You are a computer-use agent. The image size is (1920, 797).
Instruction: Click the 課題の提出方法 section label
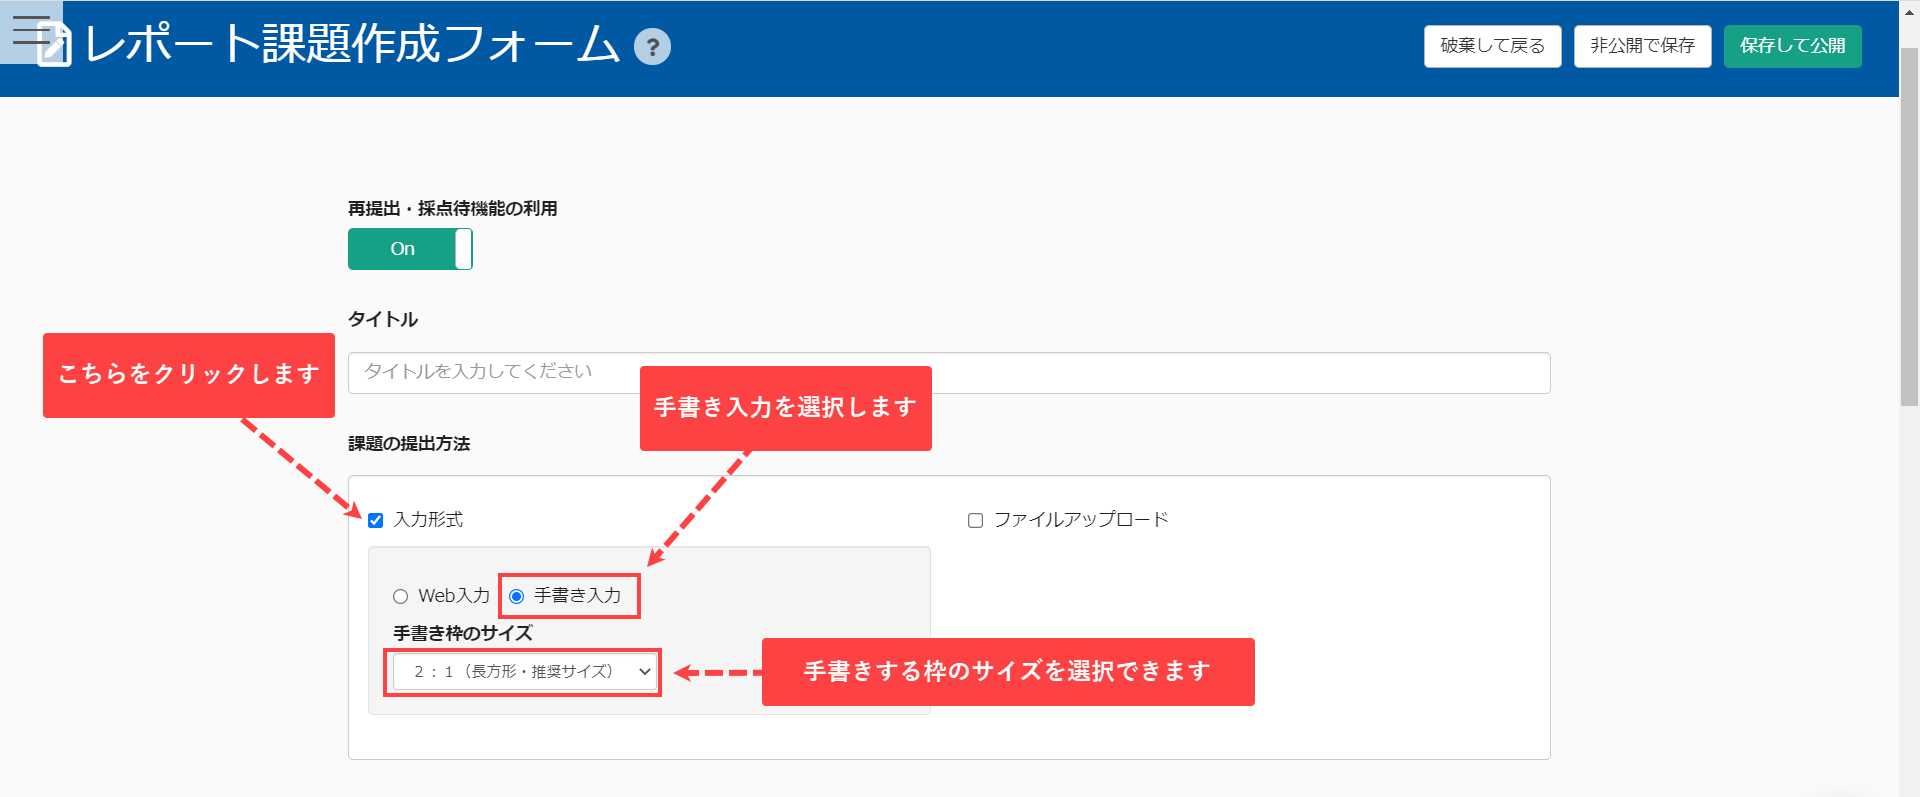pyautogui.click(x=409, y=444)
